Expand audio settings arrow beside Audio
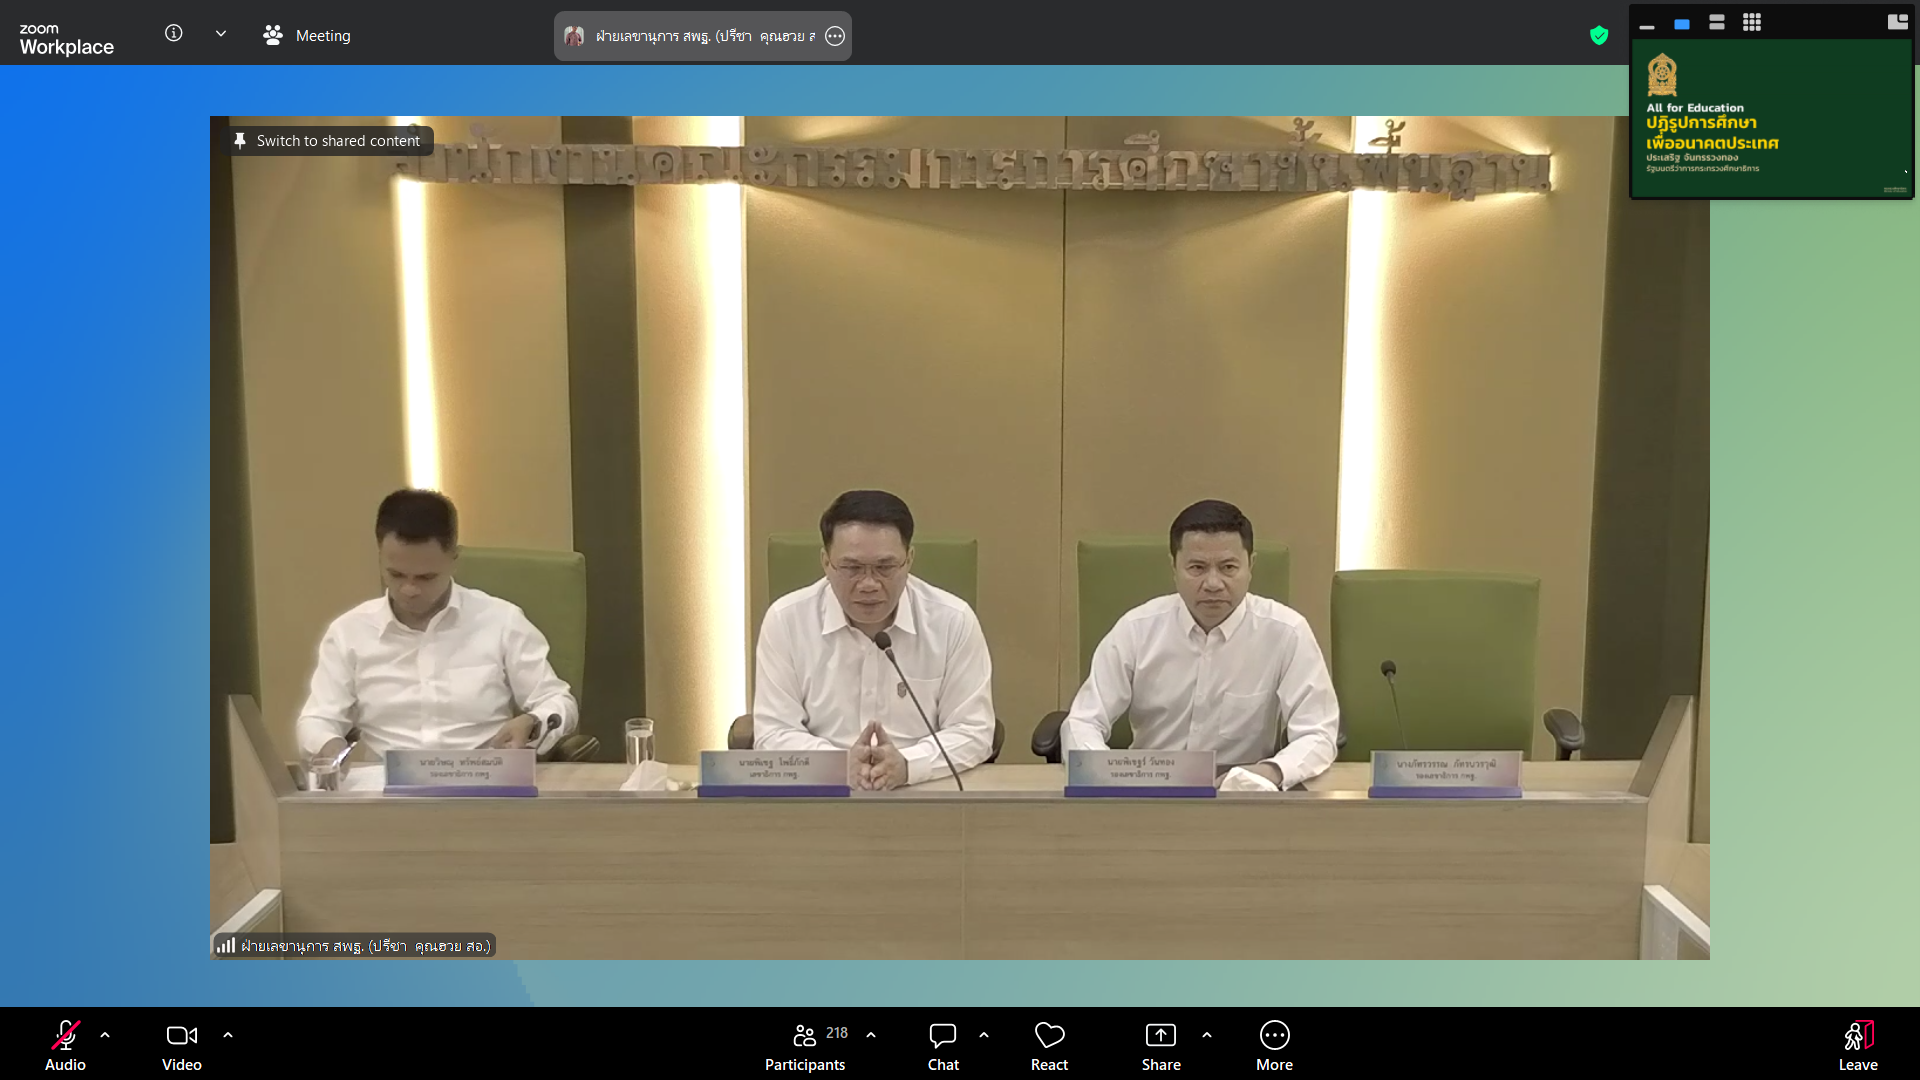 (105, 1035)
